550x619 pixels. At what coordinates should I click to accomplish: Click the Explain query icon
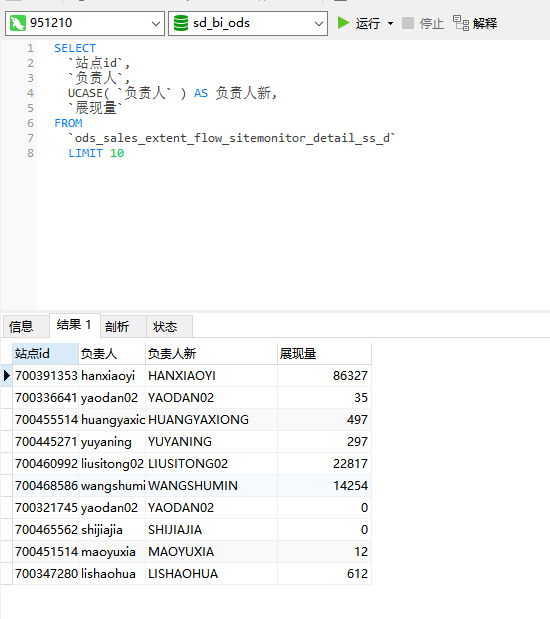point(461,23)
